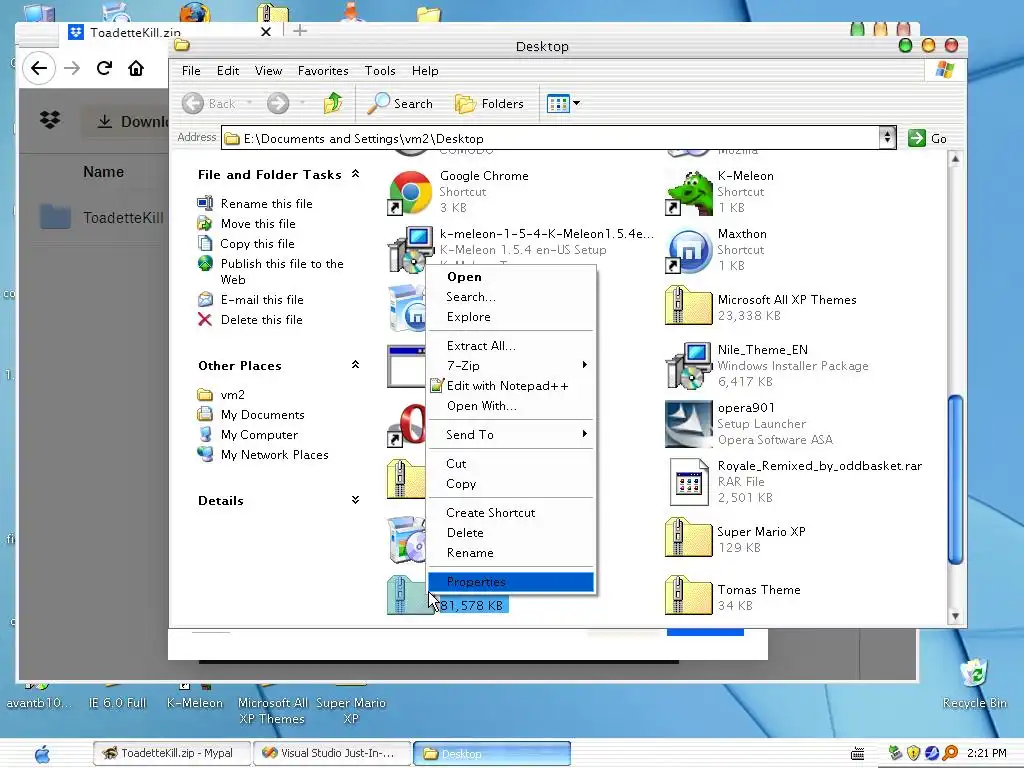Choose Delete in the context menu
Screen dimensions: 1024x768
click(511, 533)
